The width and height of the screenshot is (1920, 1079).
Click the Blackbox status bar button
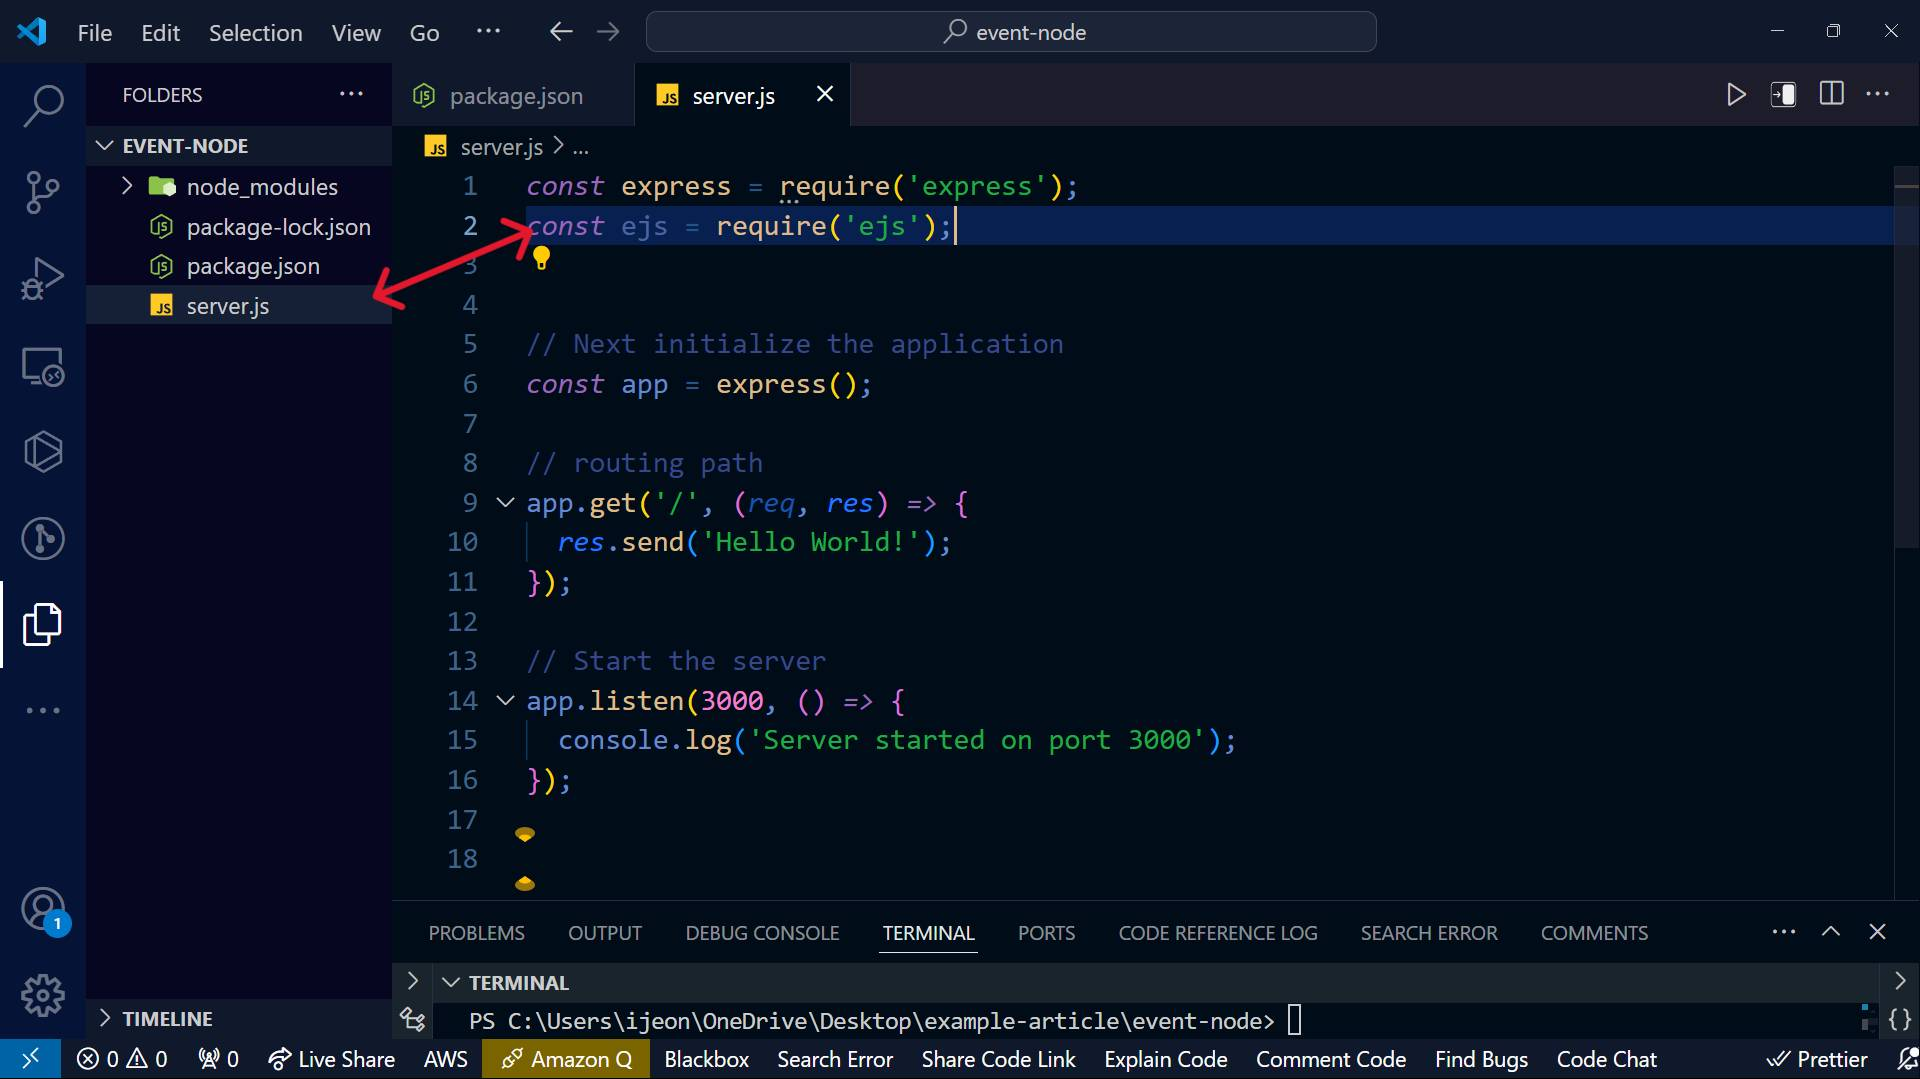(706, 1059)
